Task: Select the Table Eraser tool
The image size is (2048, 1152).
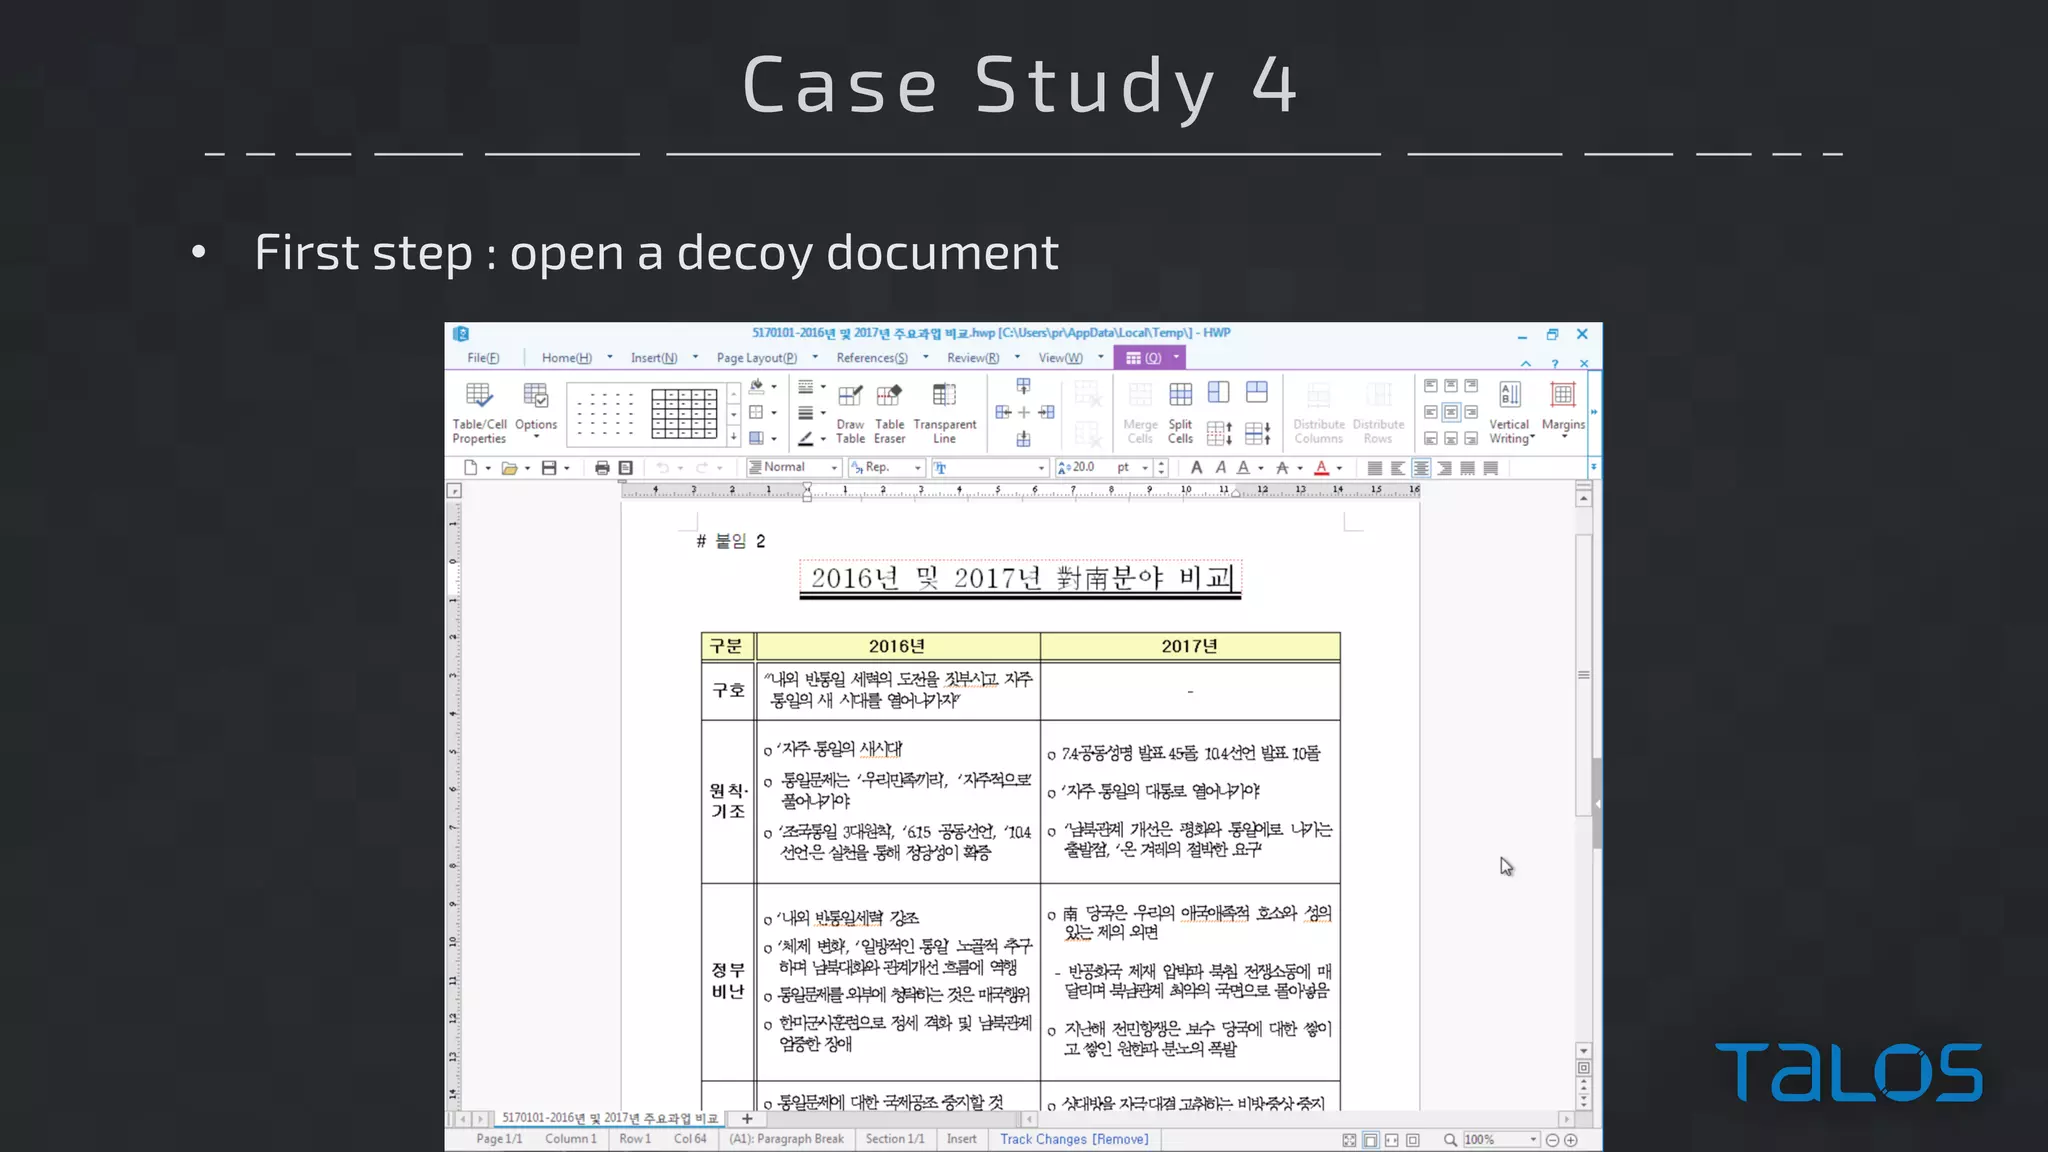Action: tap(889, 412)
